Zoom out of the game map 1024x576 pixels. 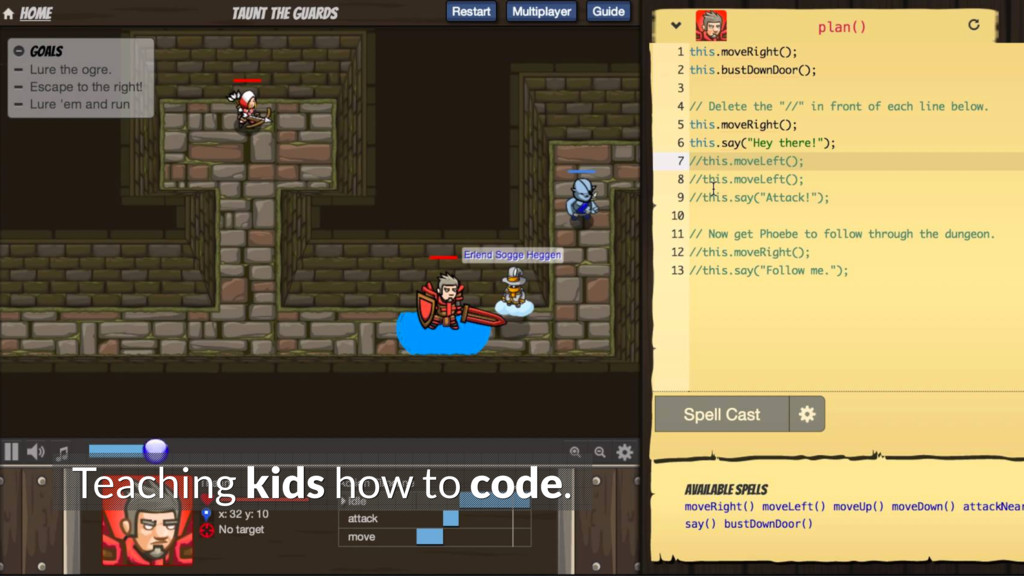(600, 452)
